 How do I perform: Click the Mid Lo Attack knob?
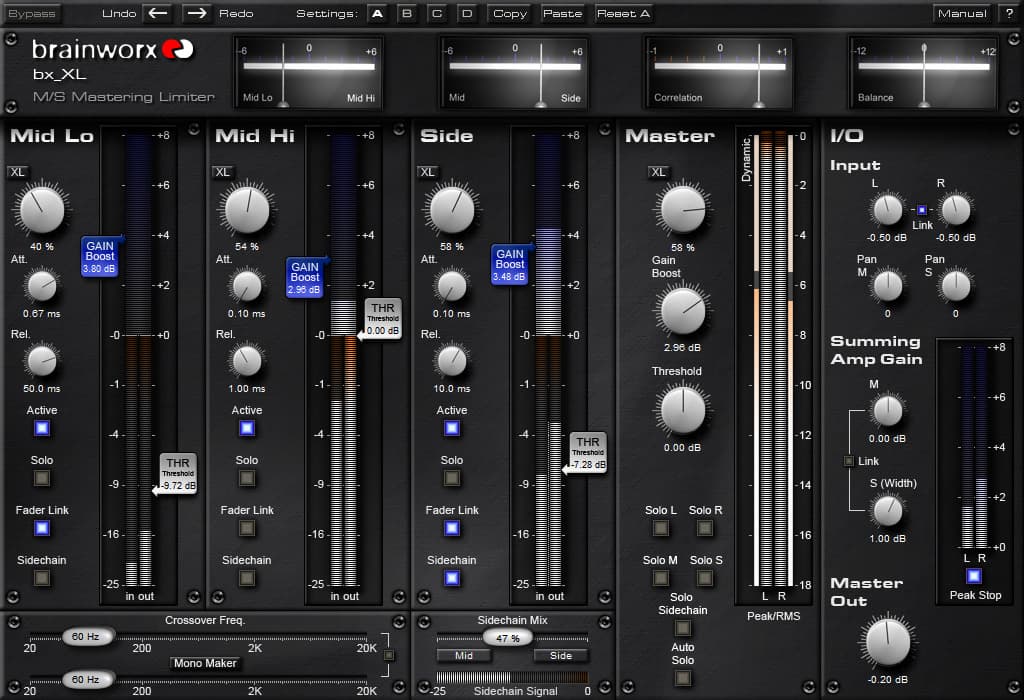click(x=42, y=286)
